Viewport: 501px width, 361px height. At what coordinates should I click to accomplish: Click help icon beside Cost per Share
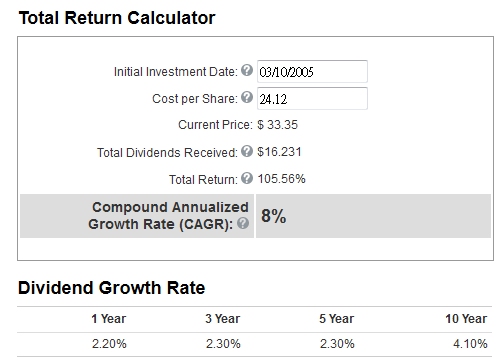coord(247,97)
